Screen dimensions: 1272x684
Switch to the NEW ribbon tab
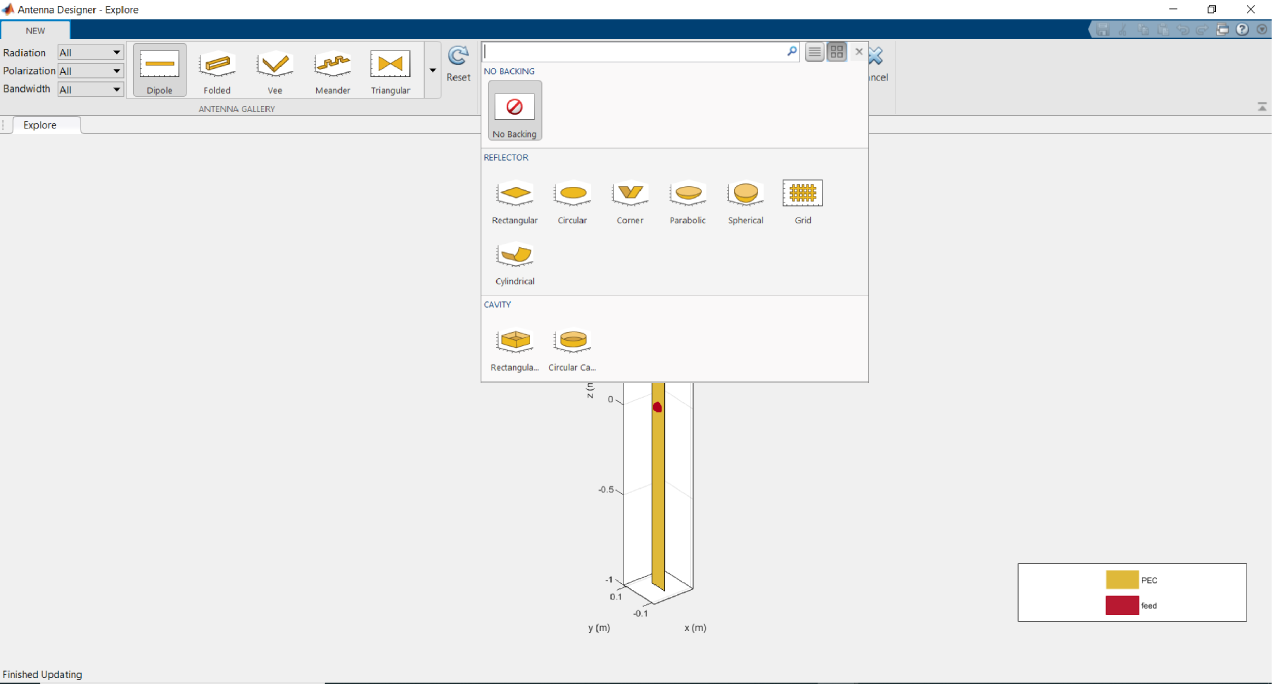(36, 30)
